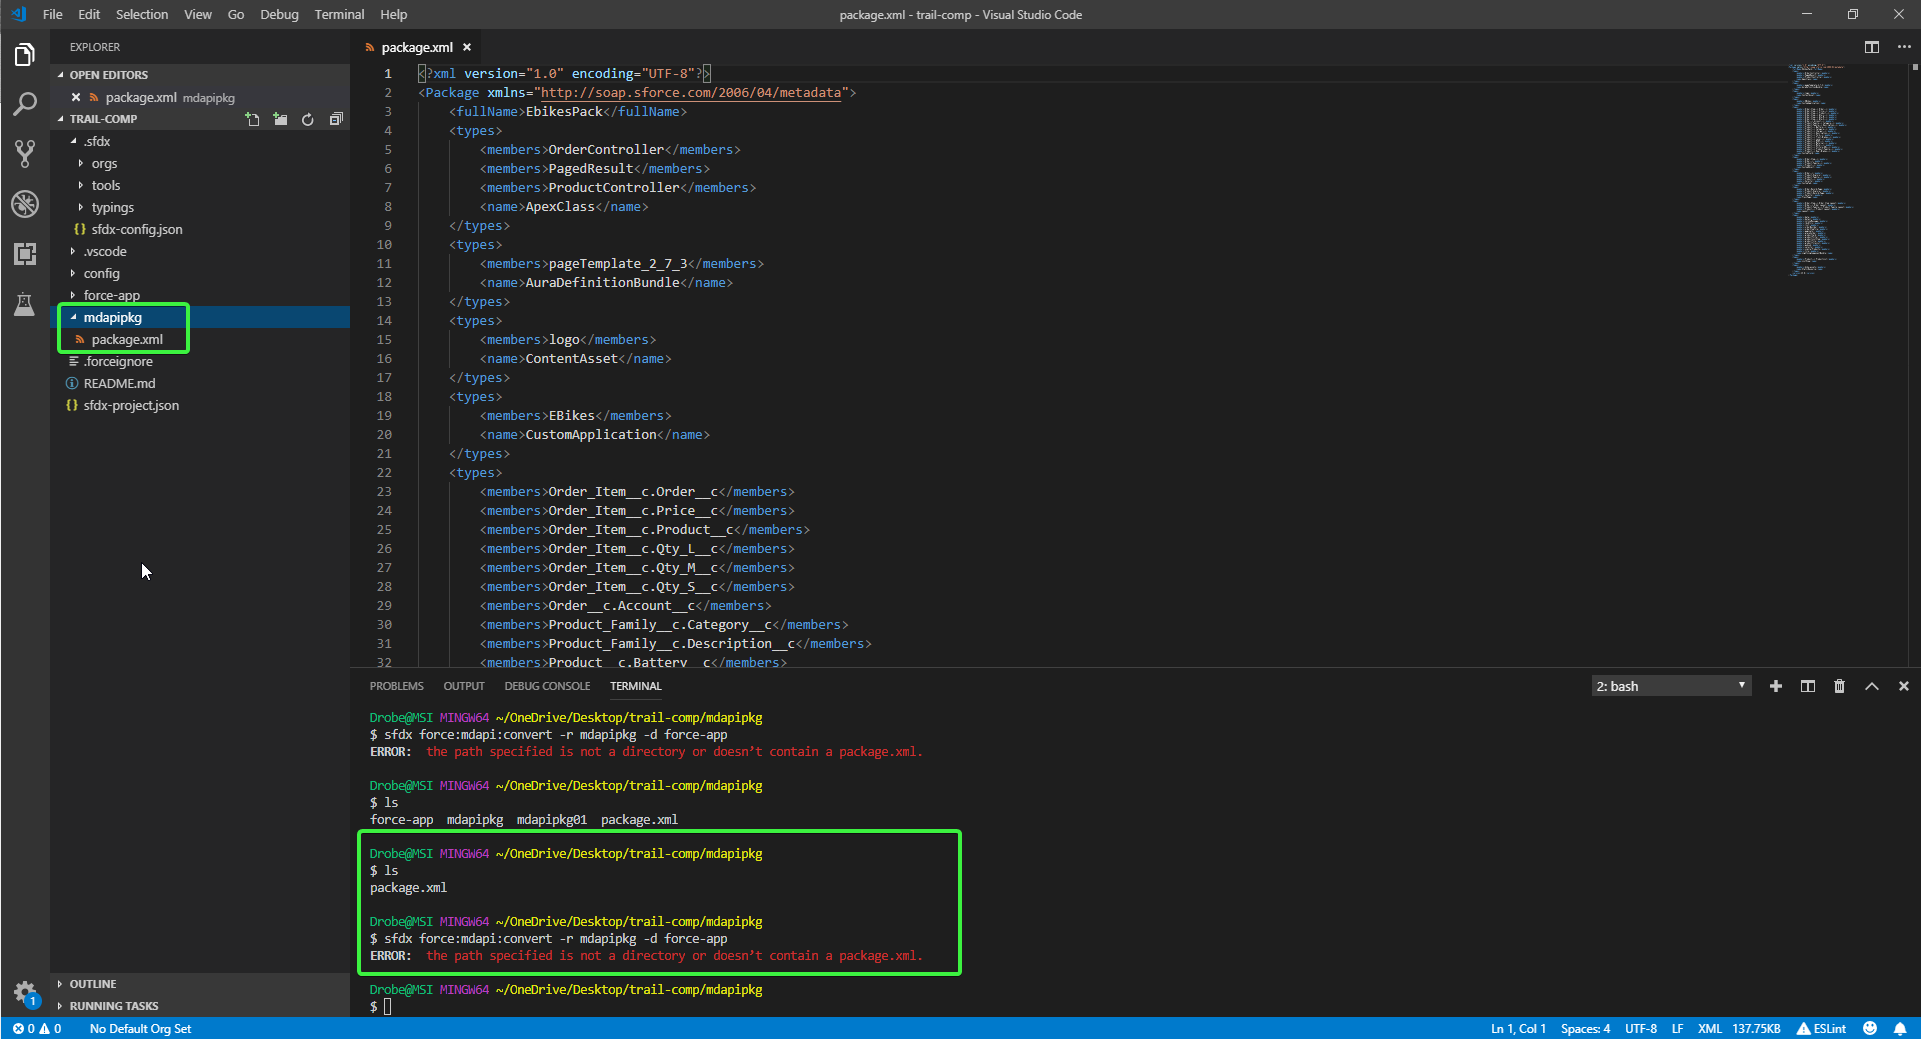Open the Search view in activity bar
Viewport: 1921px width, 1039px height.
click(x=25, y=104)
